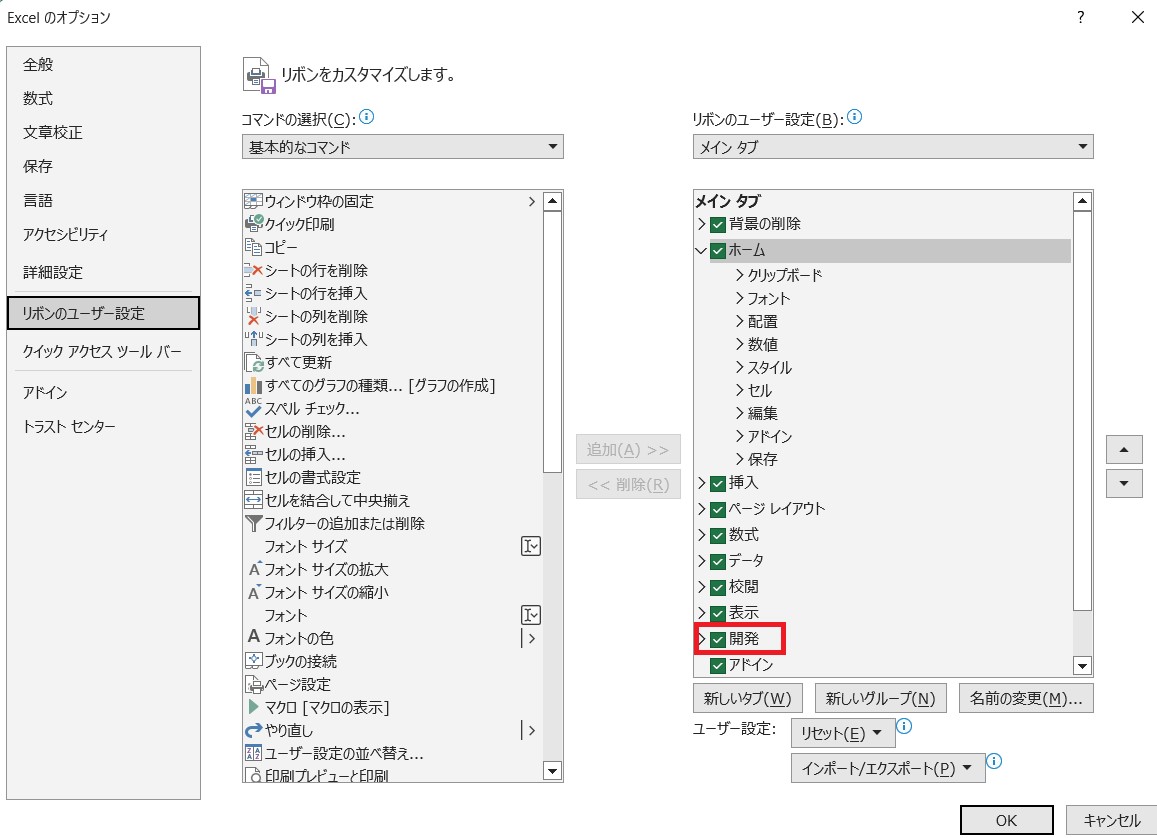Click the Redo (やり直し) arrow icon
This screenshot has width=1157, height=838.
pos(253,730)
